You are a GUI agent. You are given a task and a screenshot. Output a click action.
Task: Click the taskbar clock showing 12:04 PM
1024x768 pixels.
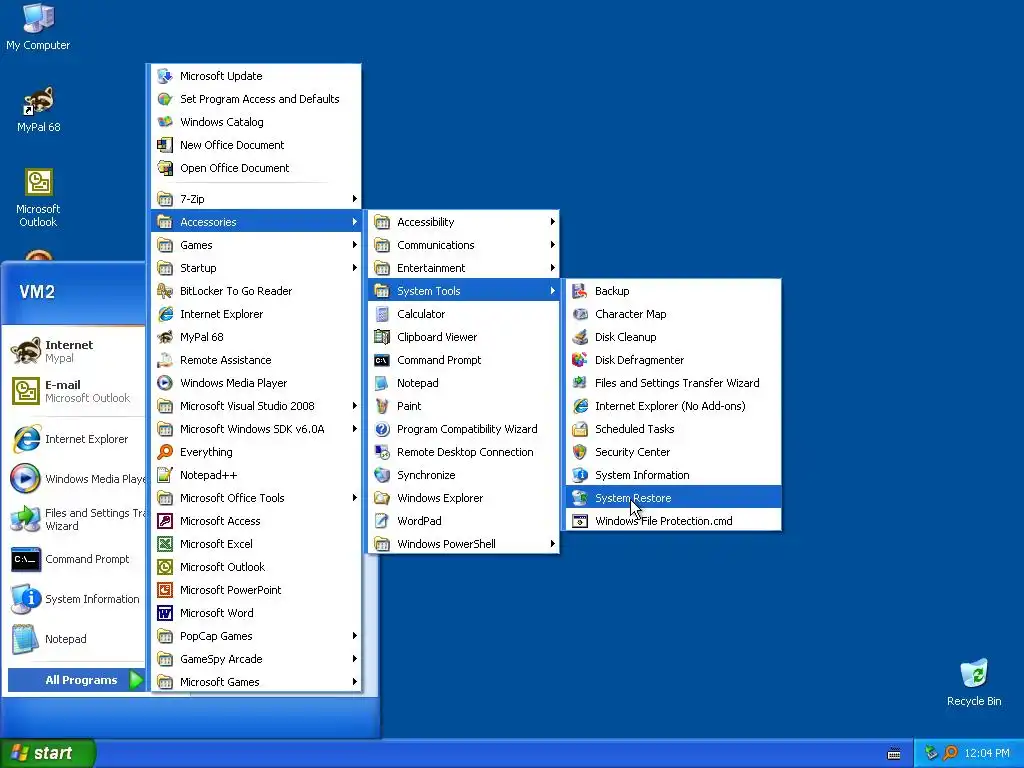pos(987,754)
